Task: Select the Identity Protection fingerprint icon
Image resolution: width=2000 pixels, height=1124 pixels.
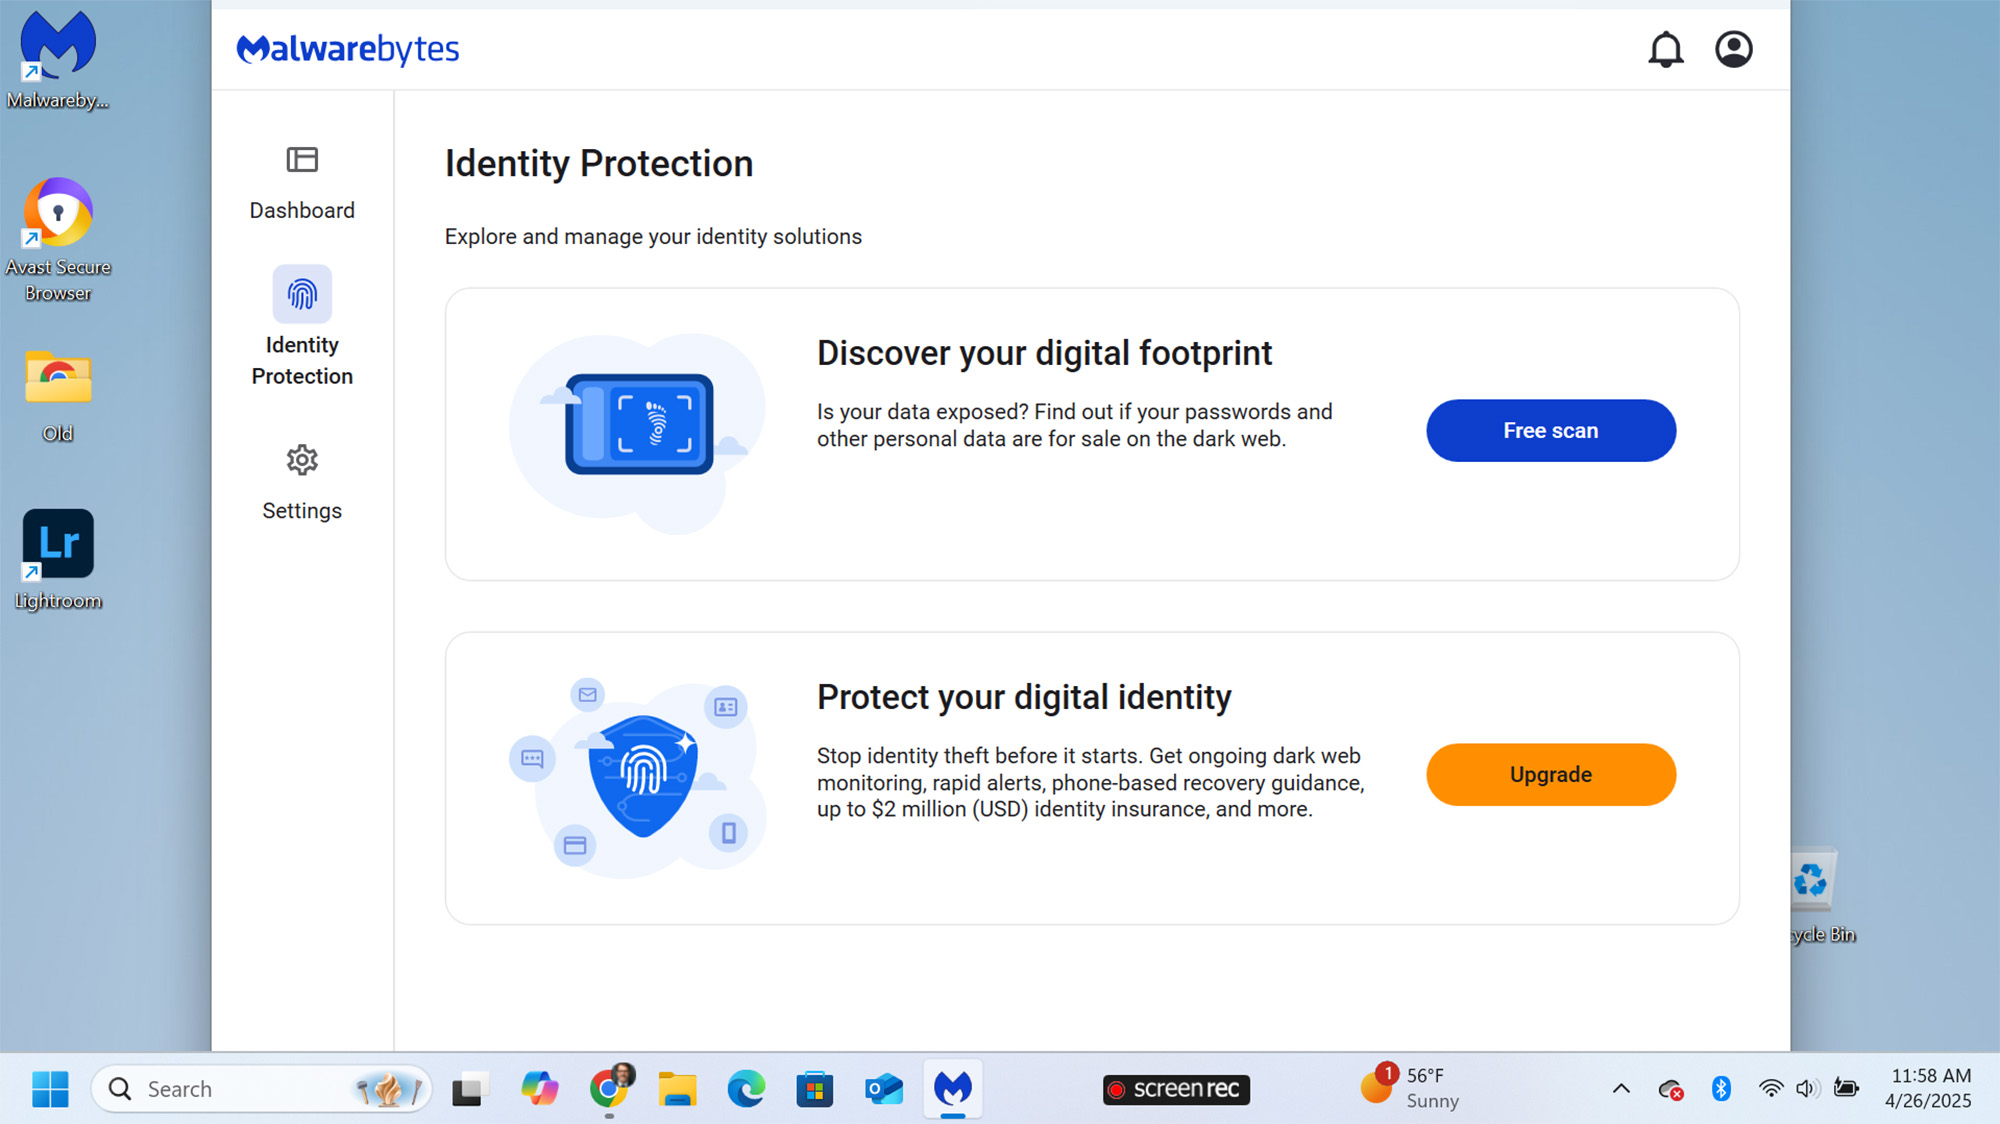Action: click(302, 294)
